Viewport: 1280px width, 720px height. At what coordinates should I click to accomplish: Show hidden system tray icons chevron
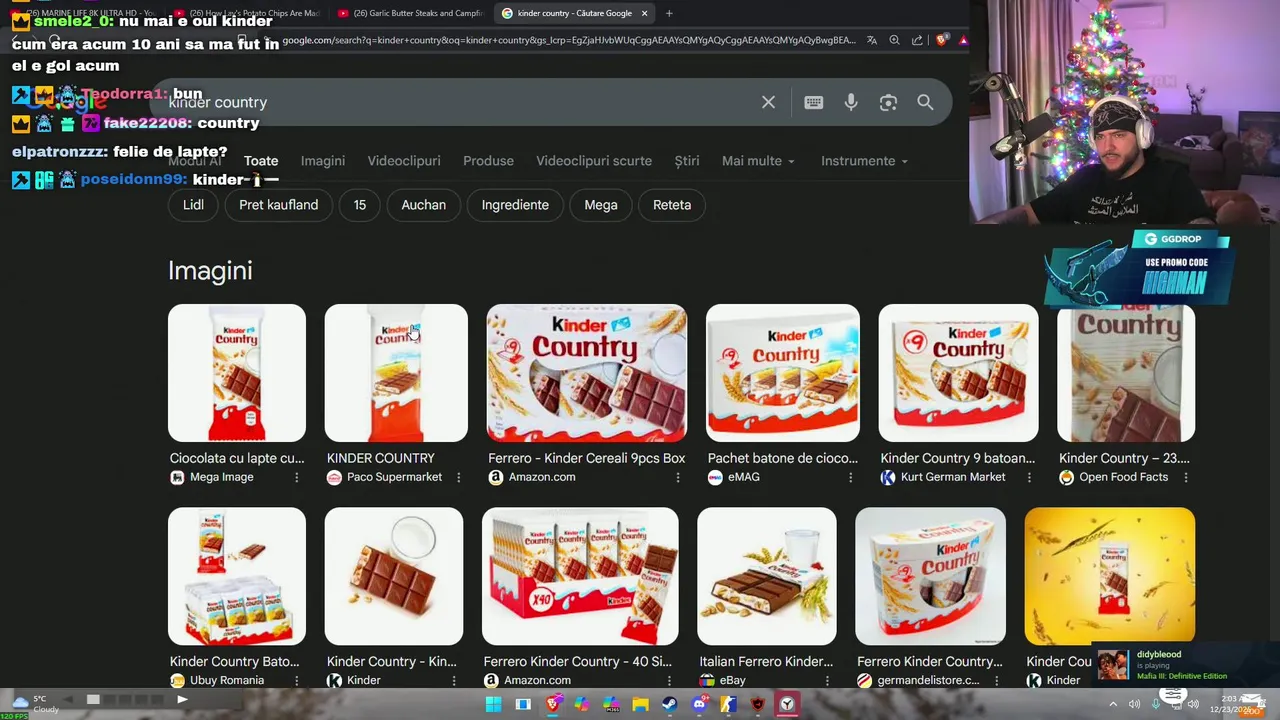pos(1113,704)
